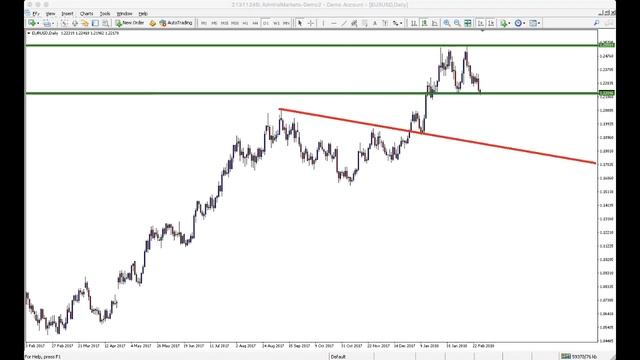Switch chart to M15 timeframe
The image size is (640, 360).
pos(224,23)
